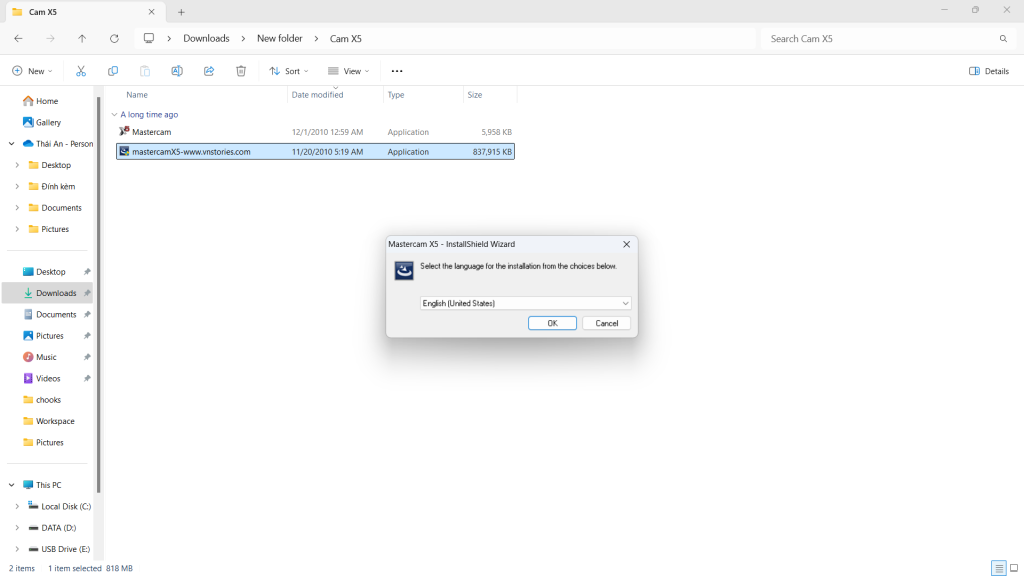
Task: Click the Share icon in toolbar
Action: click(x=209, y=71)
